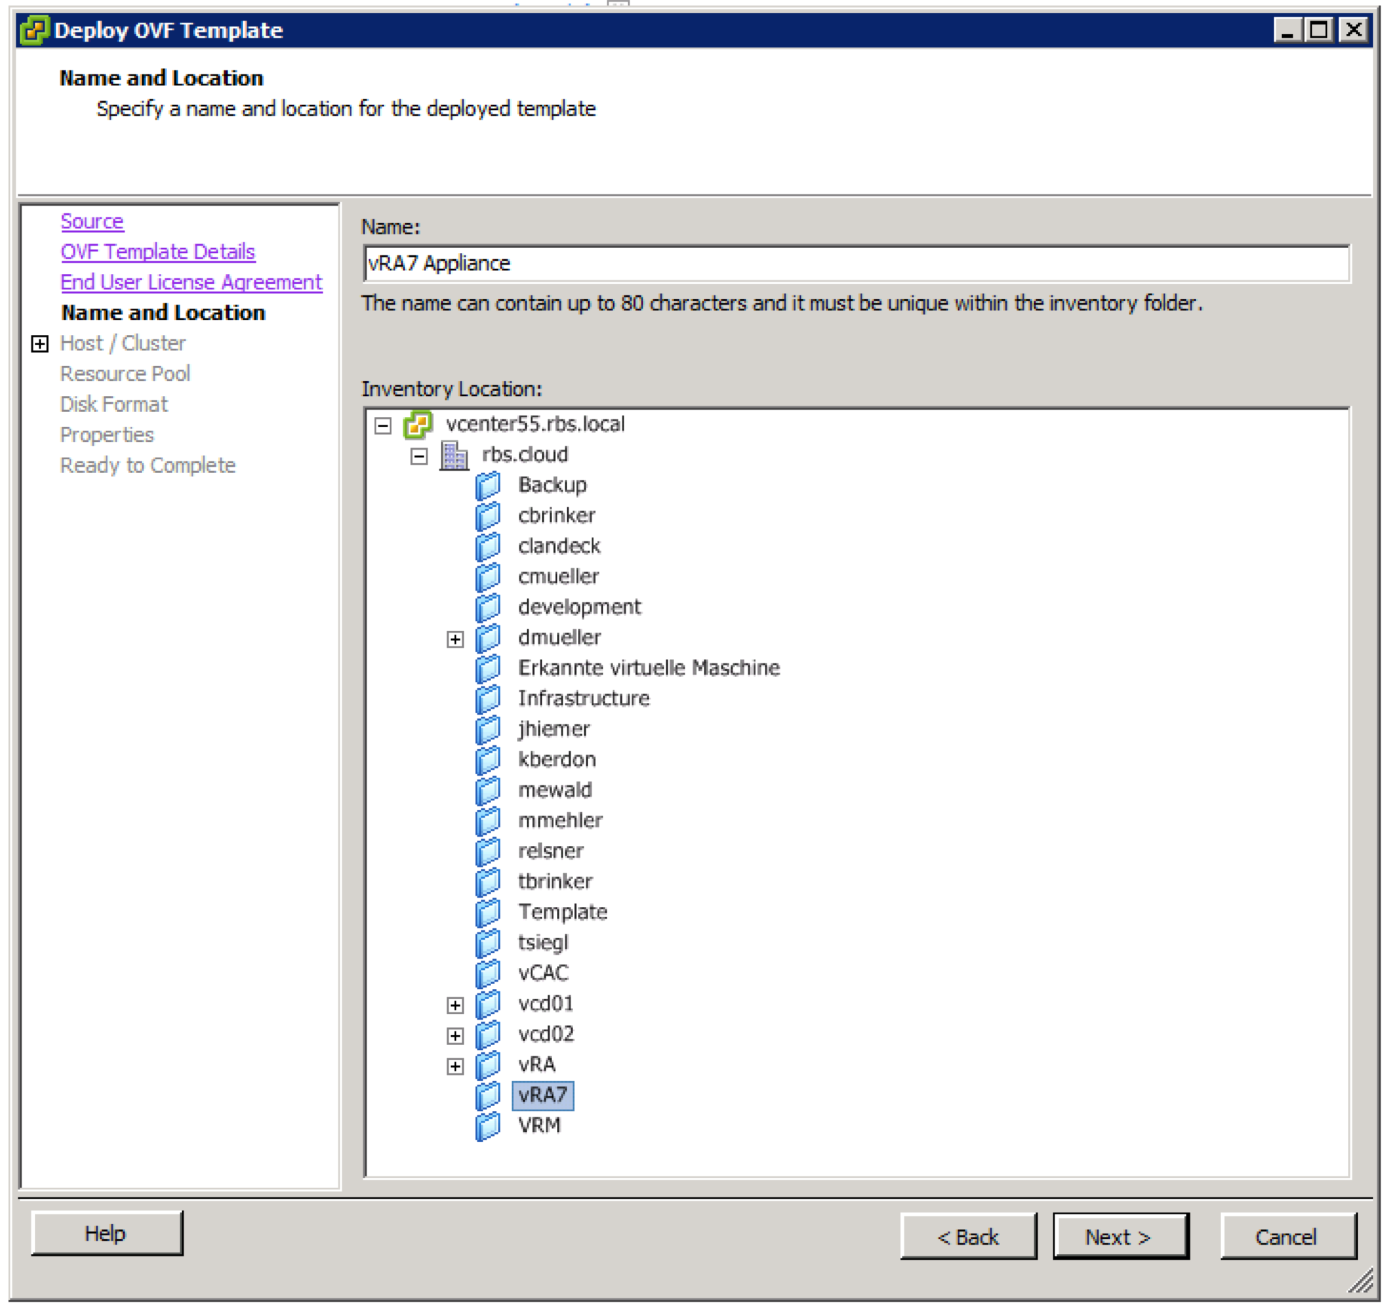Click the datacenter icon for rbs.cloud
Screen dimensions: 1390x1313
point(454,455)
